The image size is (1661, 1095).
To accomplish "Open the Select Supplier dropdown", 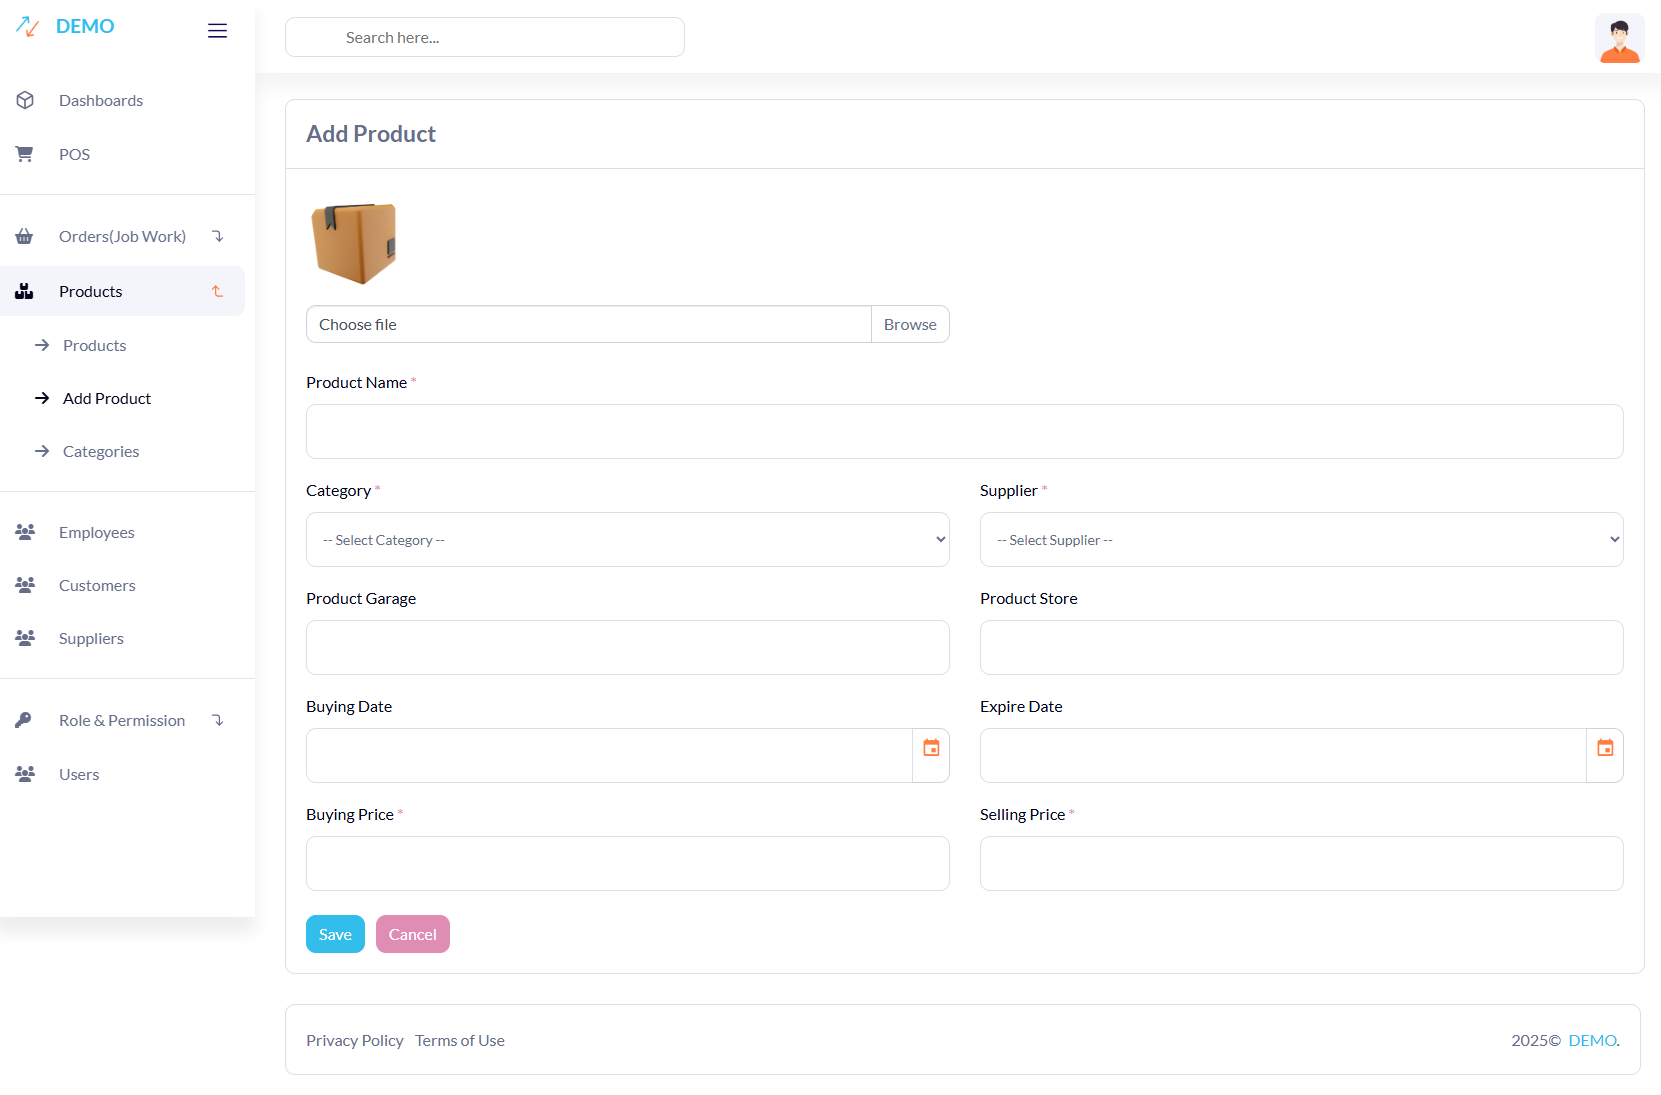I will coord(1301,540).
